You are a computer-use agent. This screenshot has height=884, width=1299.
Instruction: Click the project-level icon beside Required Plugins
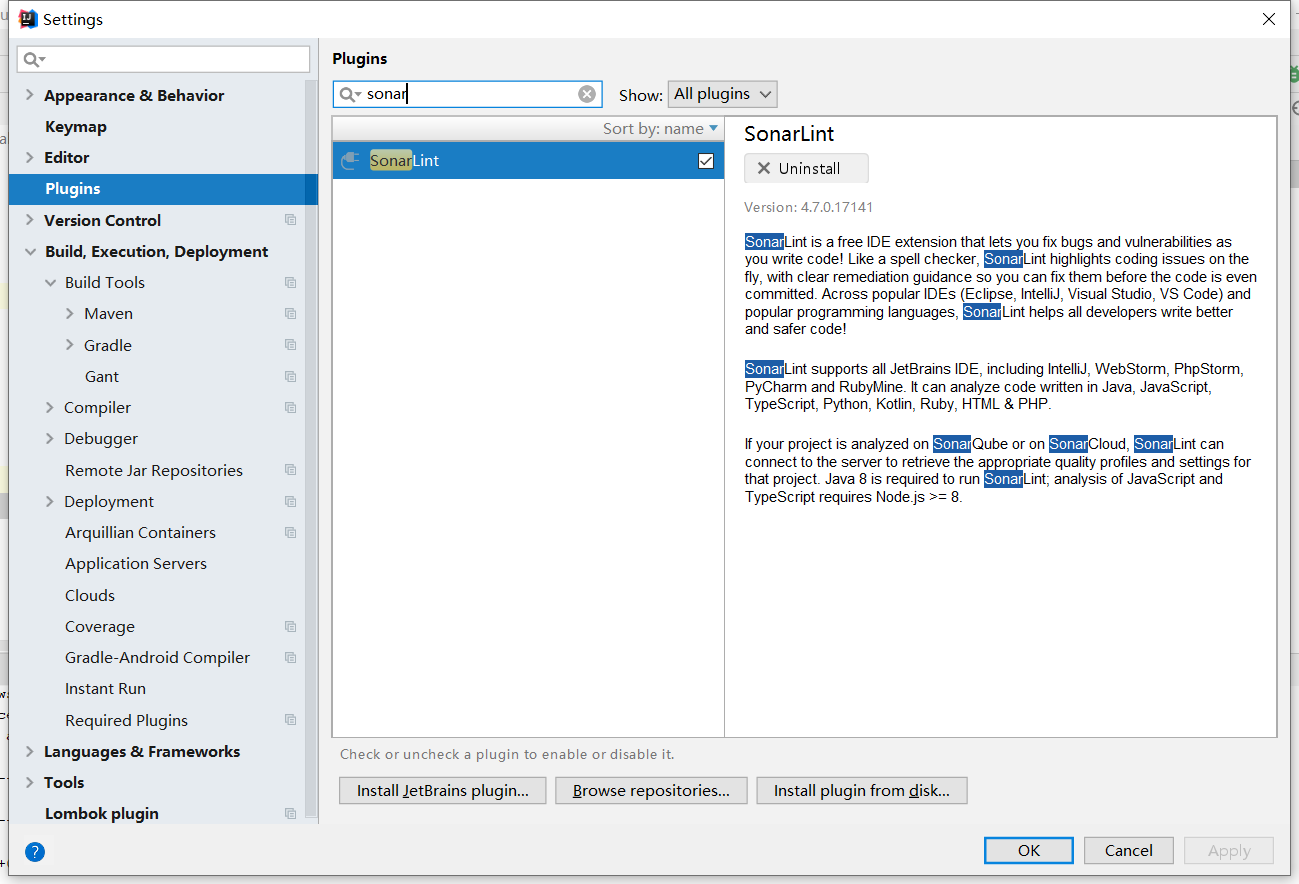pyautogui.click(x=291, y=720)
